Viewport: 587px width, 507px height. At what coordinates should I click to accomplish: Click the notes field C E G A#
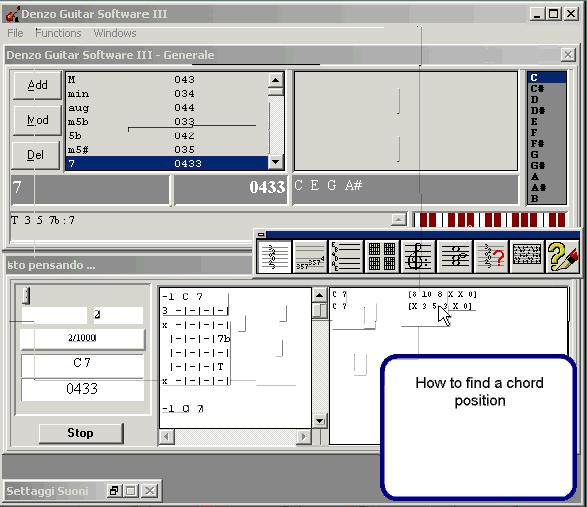pos(405,190)
